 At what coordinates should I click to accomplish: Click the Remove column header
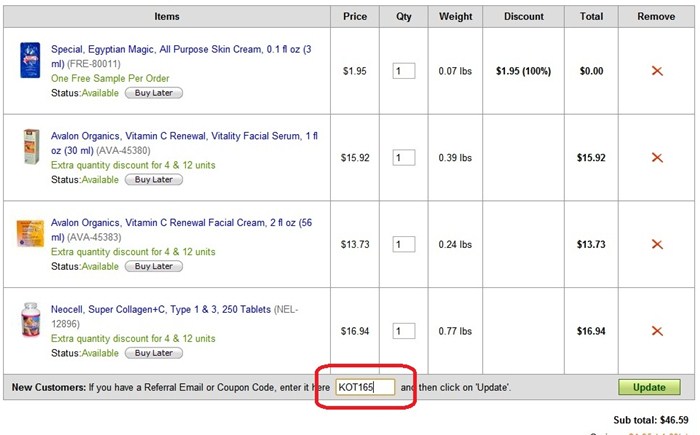(x=656, y=17)
